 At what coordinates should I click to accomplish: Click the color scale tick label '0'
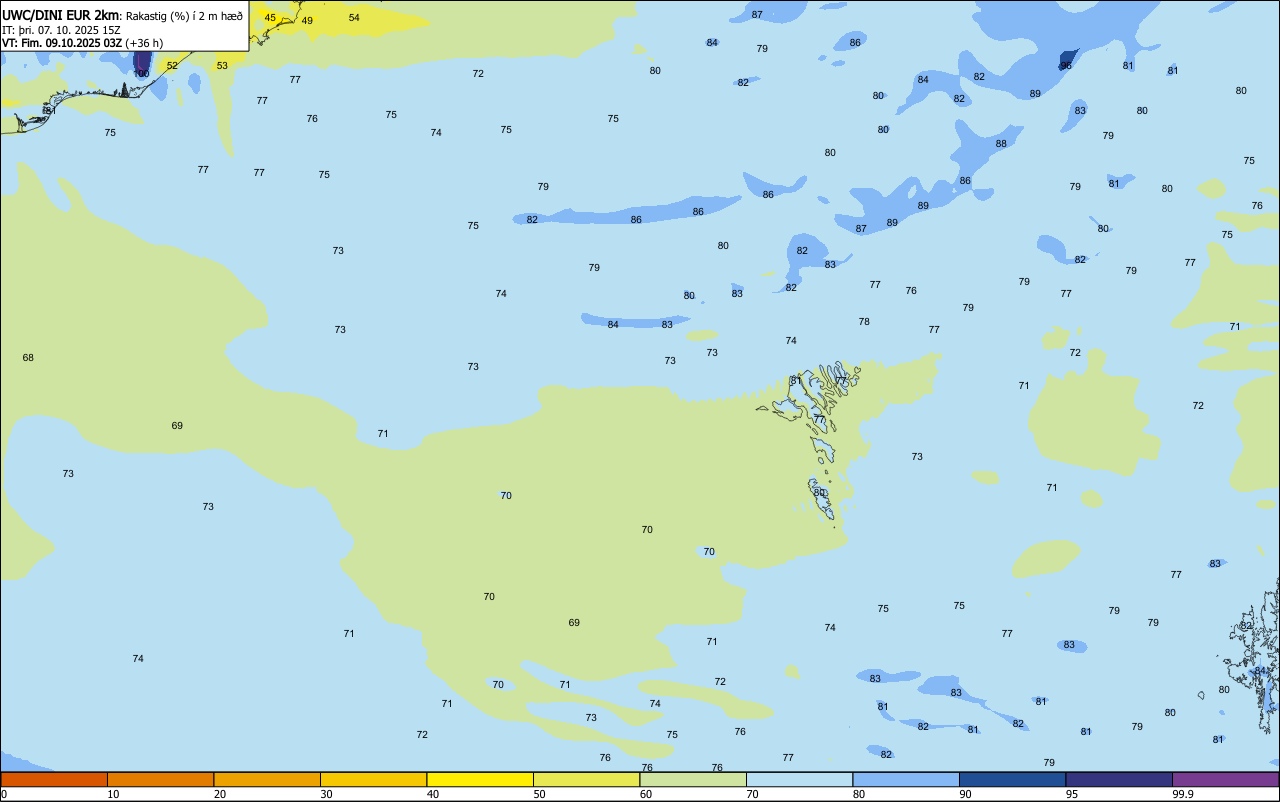pos(4,794)
